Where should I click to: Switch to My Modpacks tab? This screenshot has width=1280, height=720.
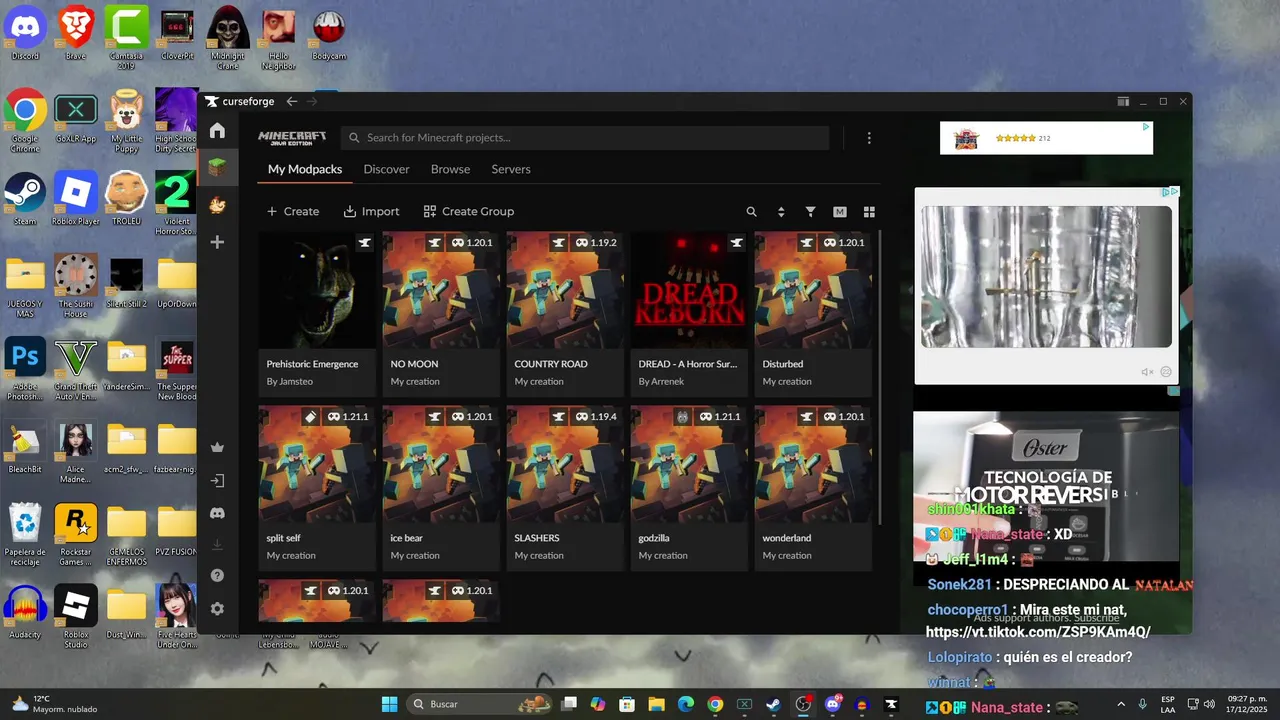click(x=305, y=169)
